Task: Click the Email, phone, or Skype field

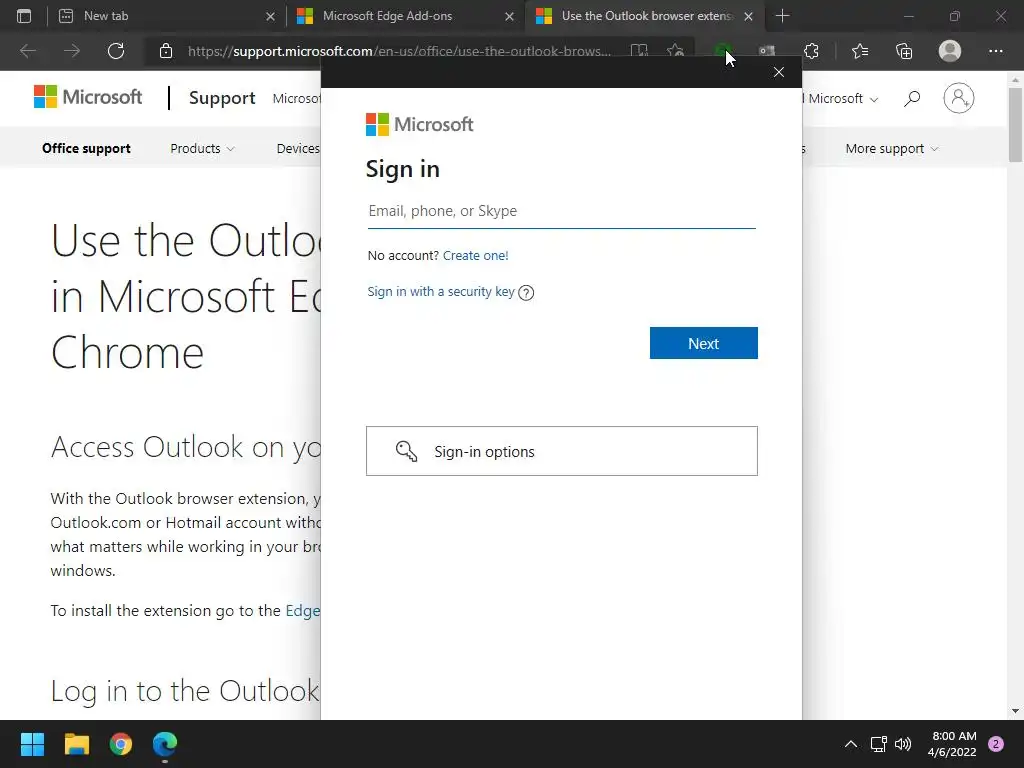Action: (x=562, y=211)
